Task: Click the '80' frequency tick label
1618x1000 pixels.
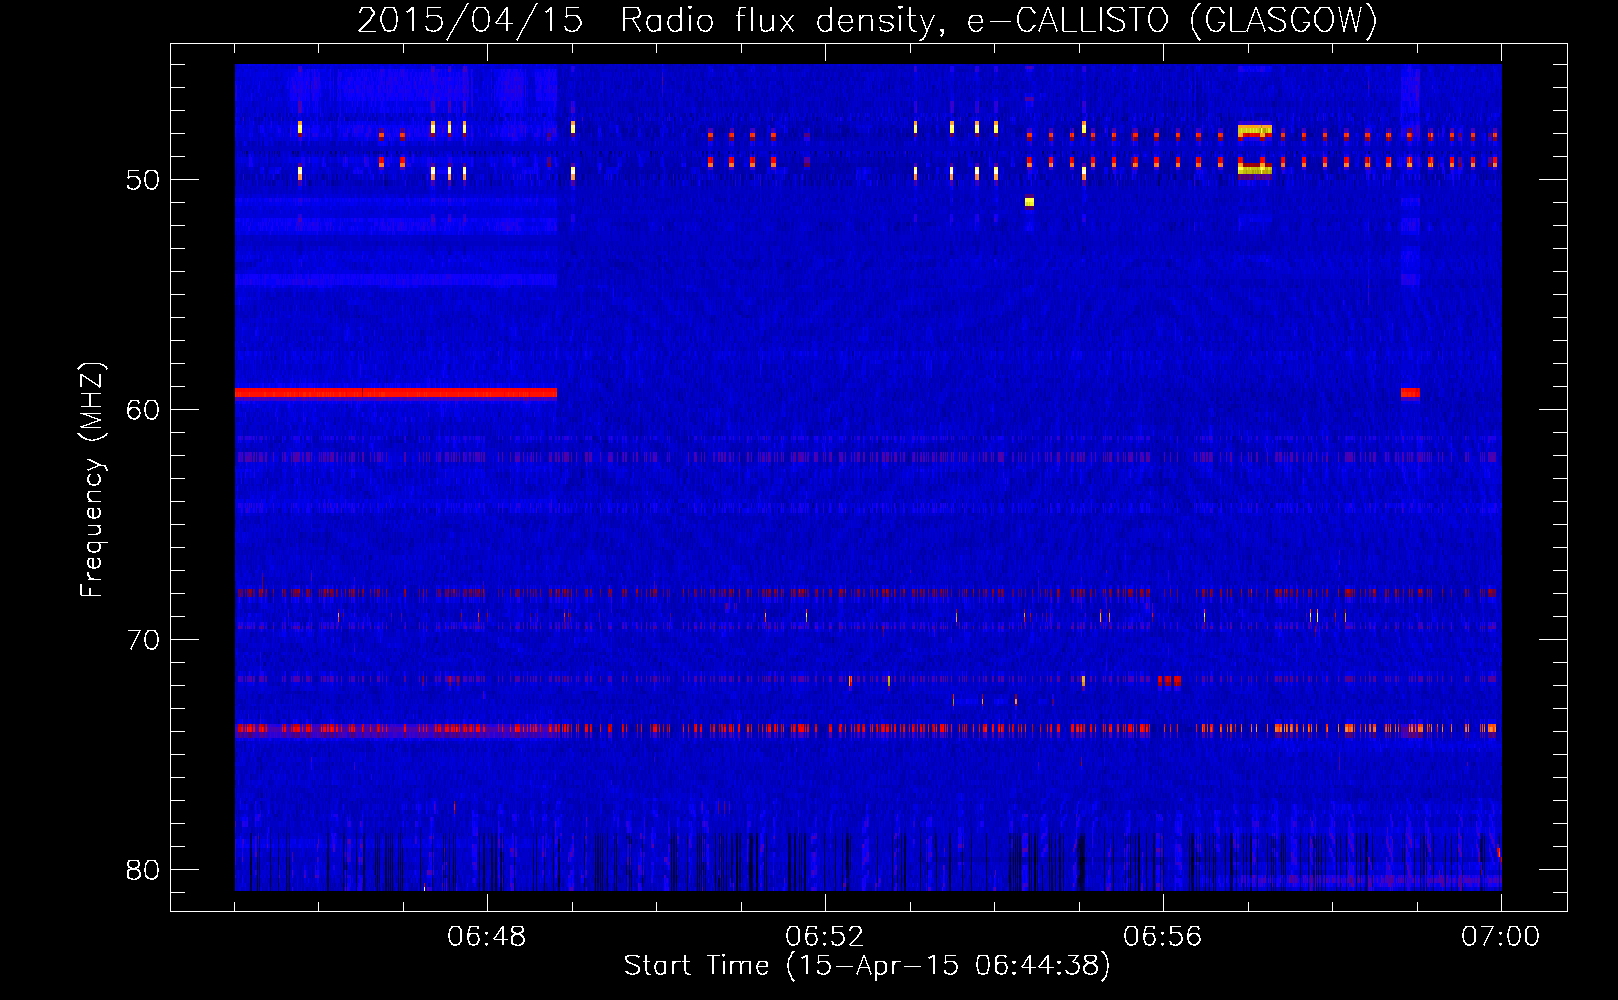Action: 143,870
